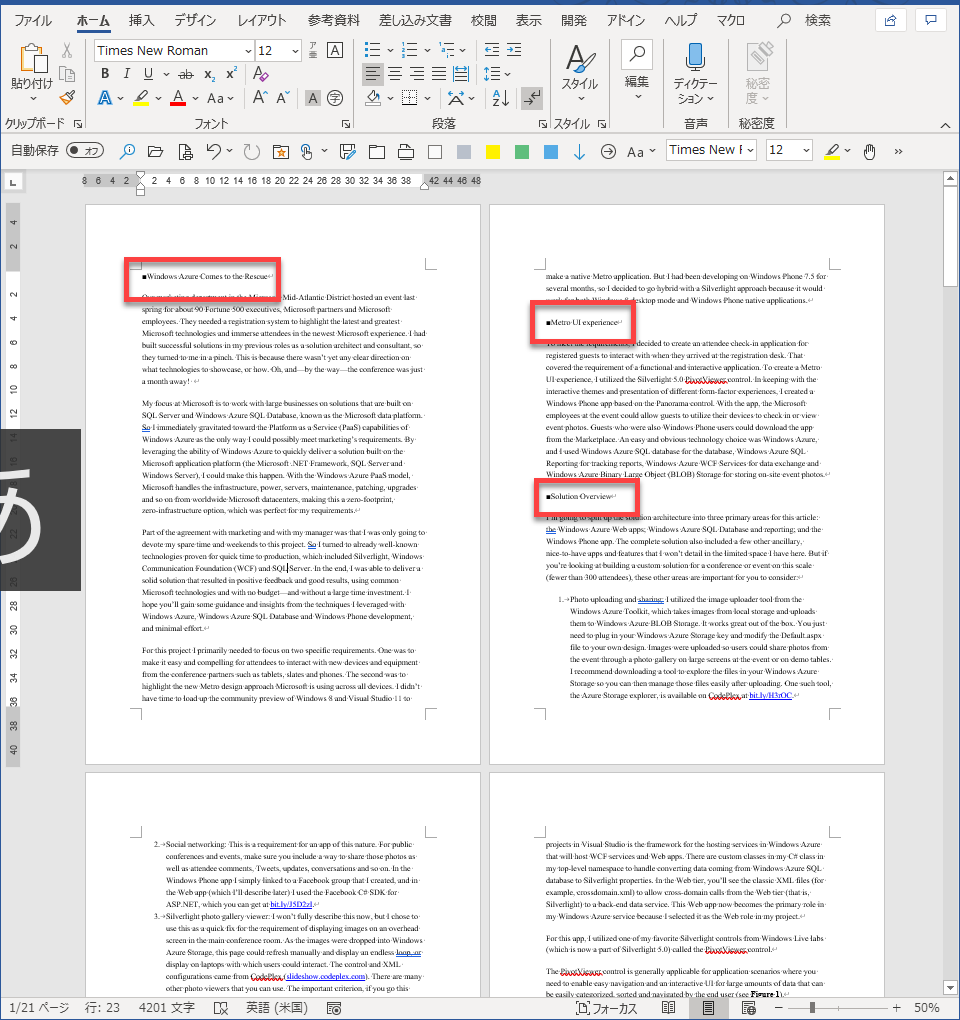The width and height of the screenshot is (960, 1020).
Task: Click the フォーカス button in status bar
Action: coord(606,1008)
